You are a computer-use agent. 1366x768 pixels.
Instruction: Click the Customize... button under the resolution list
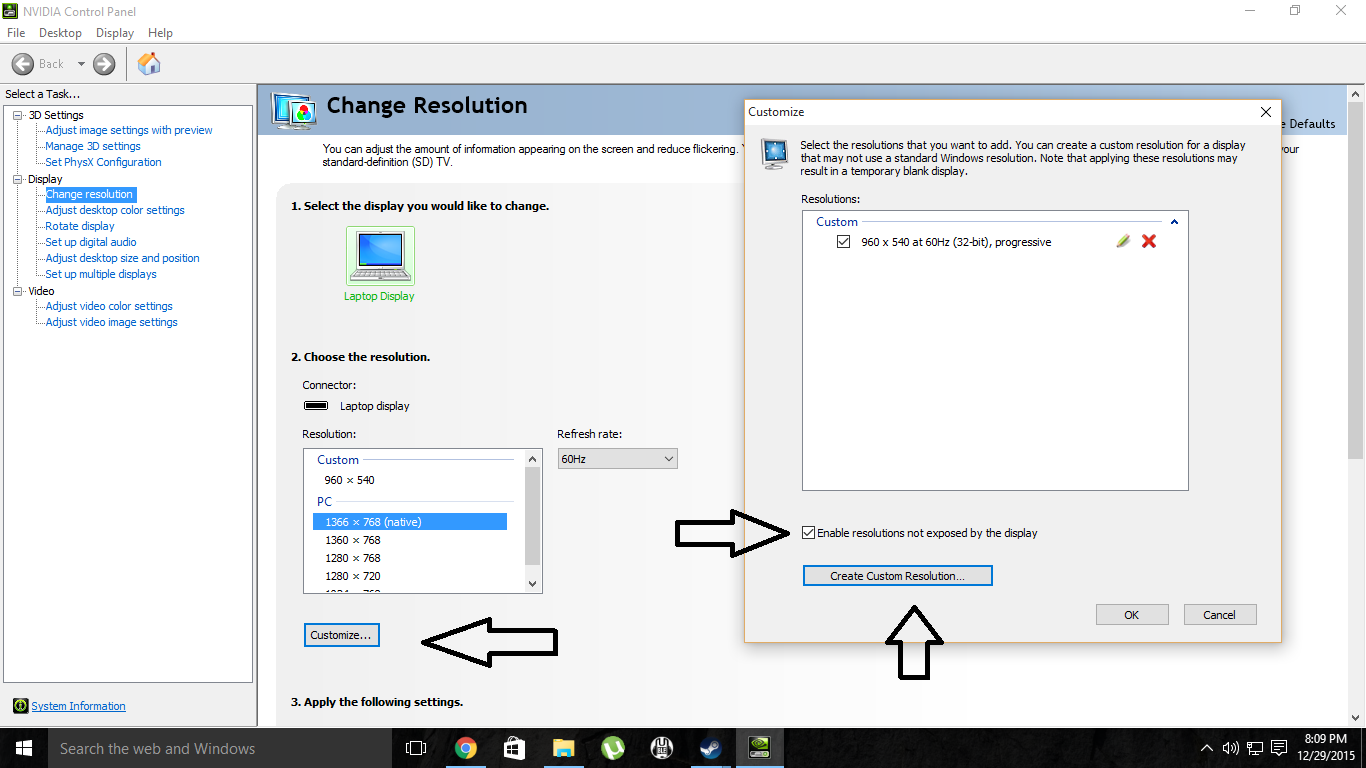342,635
